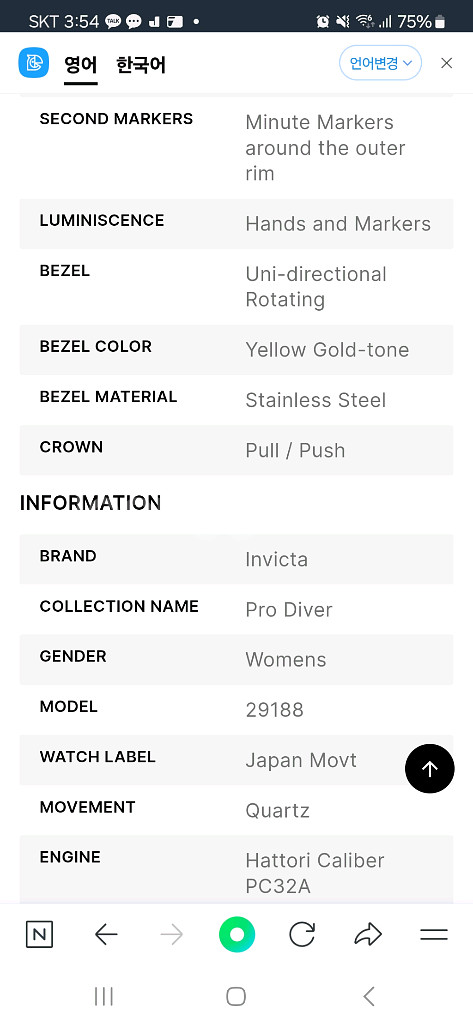Open the browser hamburger menu
The image size is (473, 1024).
click(434, 935)
